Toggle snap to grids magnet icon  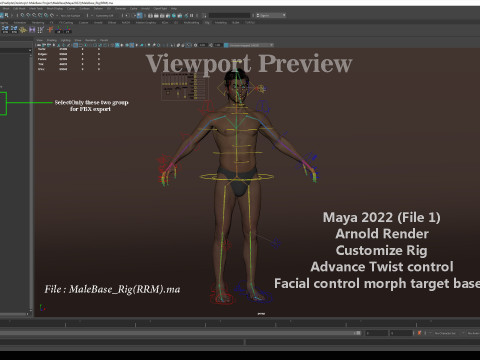(x=22, y=15)
